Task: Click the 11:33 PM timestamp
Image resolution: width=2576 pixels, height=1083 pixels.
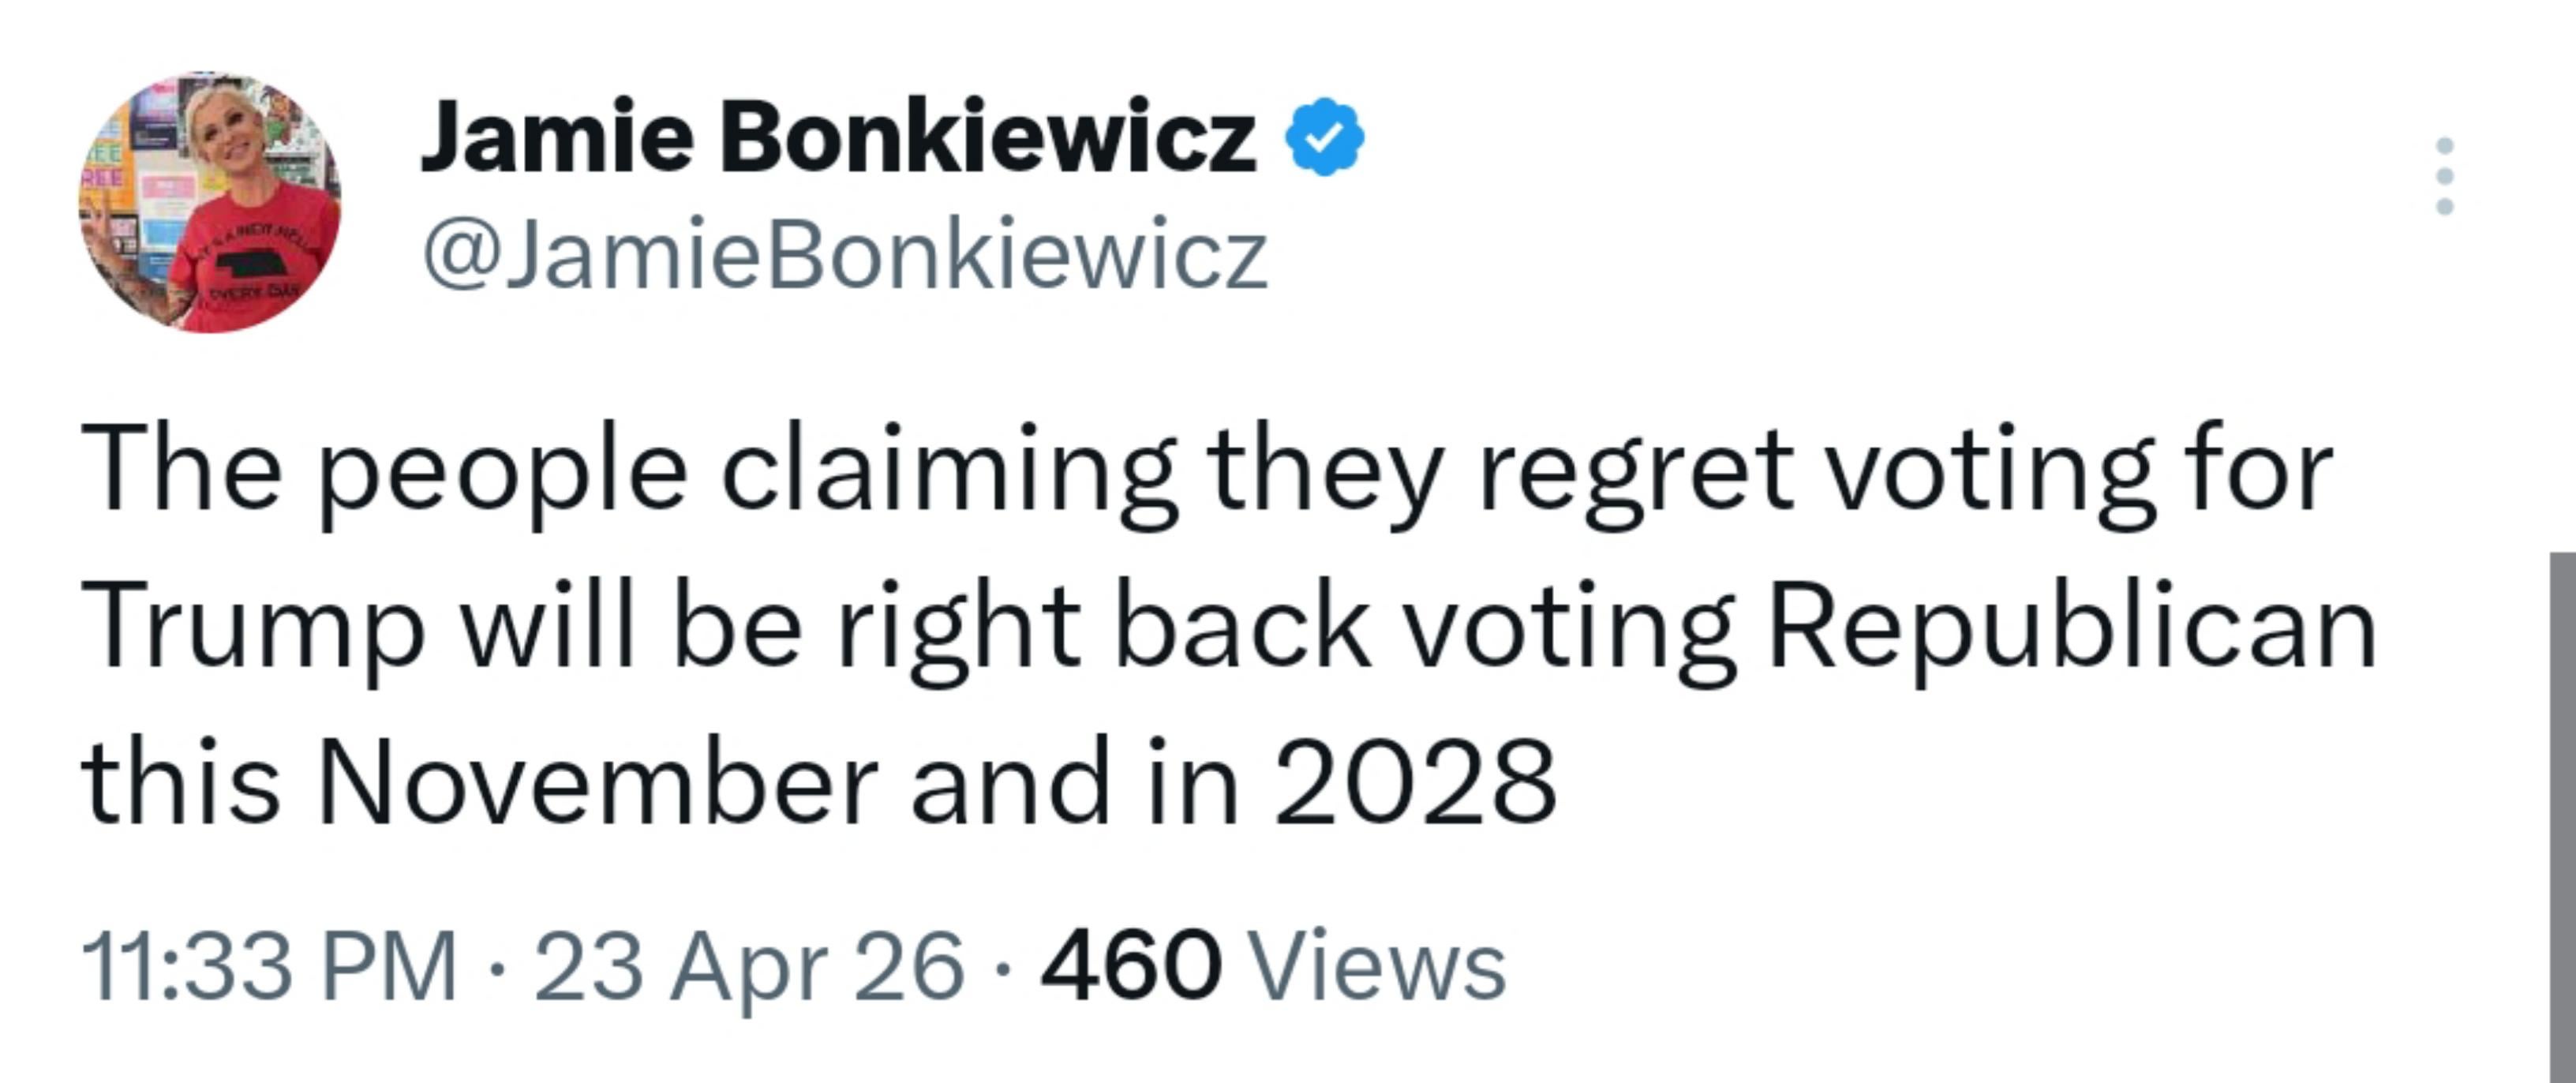Action: [268, 966]
